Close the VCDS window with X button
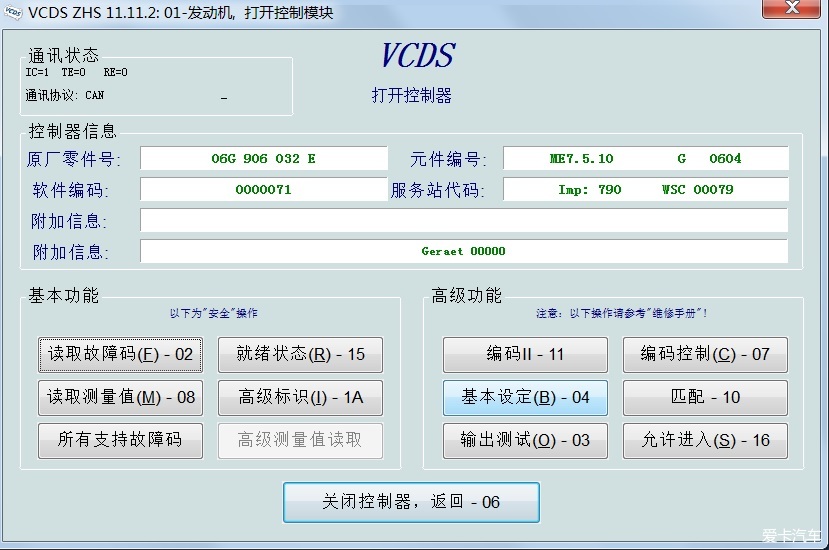Screen dimensions: 829x550 pos(792,7)
